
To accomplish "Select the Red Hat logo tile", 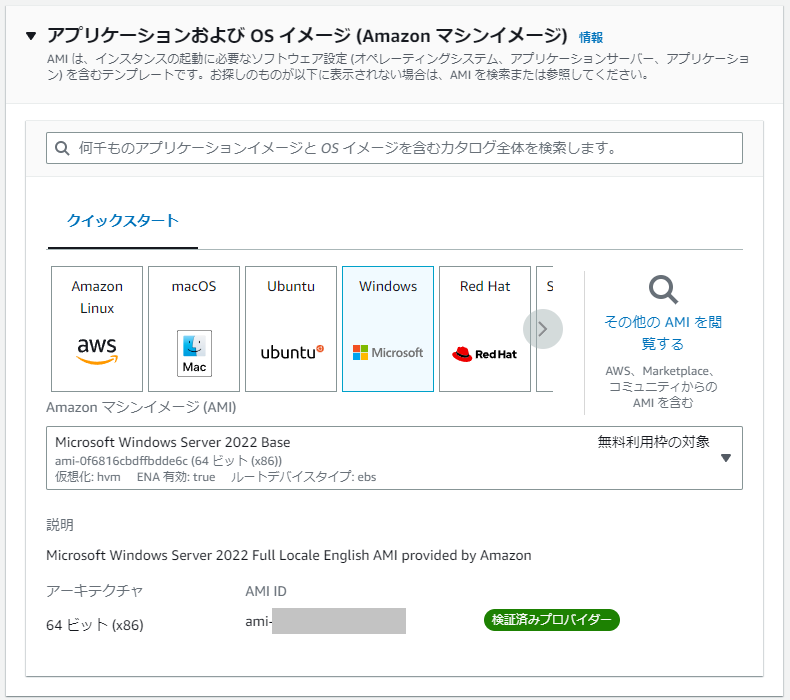I will point(485,328).
